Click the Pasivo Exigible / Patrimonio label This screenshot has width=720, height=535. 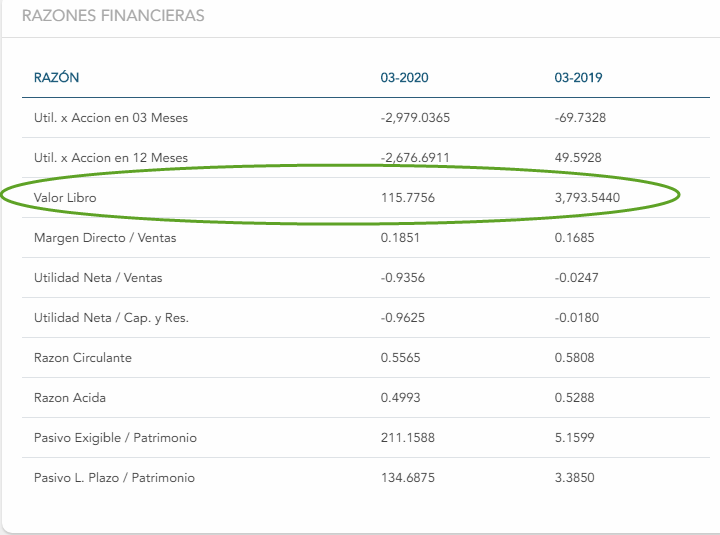[115, 438]
